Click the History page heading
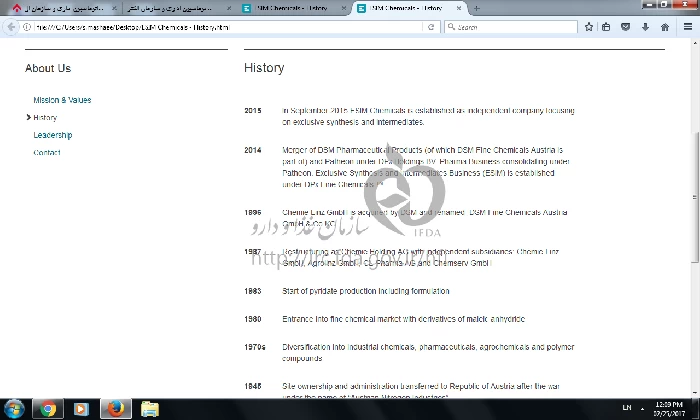Viewport: 700px width, 420px height. pyautogui.click(x=264, y=68)
